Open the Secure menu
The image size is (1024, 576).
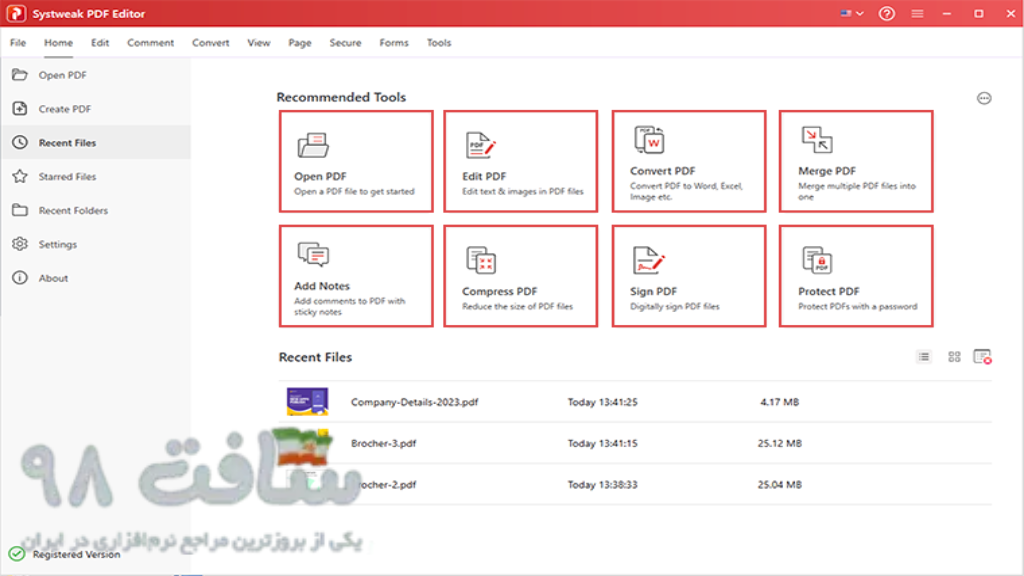click(x=345, y=42)
